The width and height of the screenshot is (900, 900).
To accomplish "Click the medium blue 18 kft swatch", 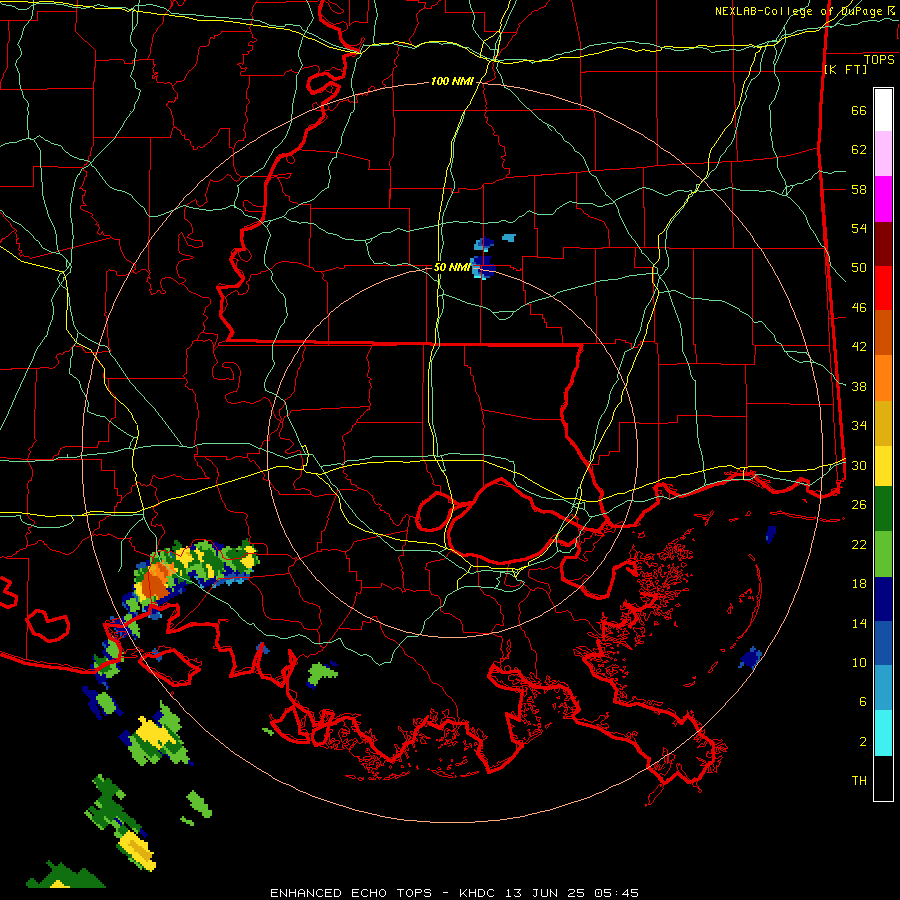I will click(883, 643).
